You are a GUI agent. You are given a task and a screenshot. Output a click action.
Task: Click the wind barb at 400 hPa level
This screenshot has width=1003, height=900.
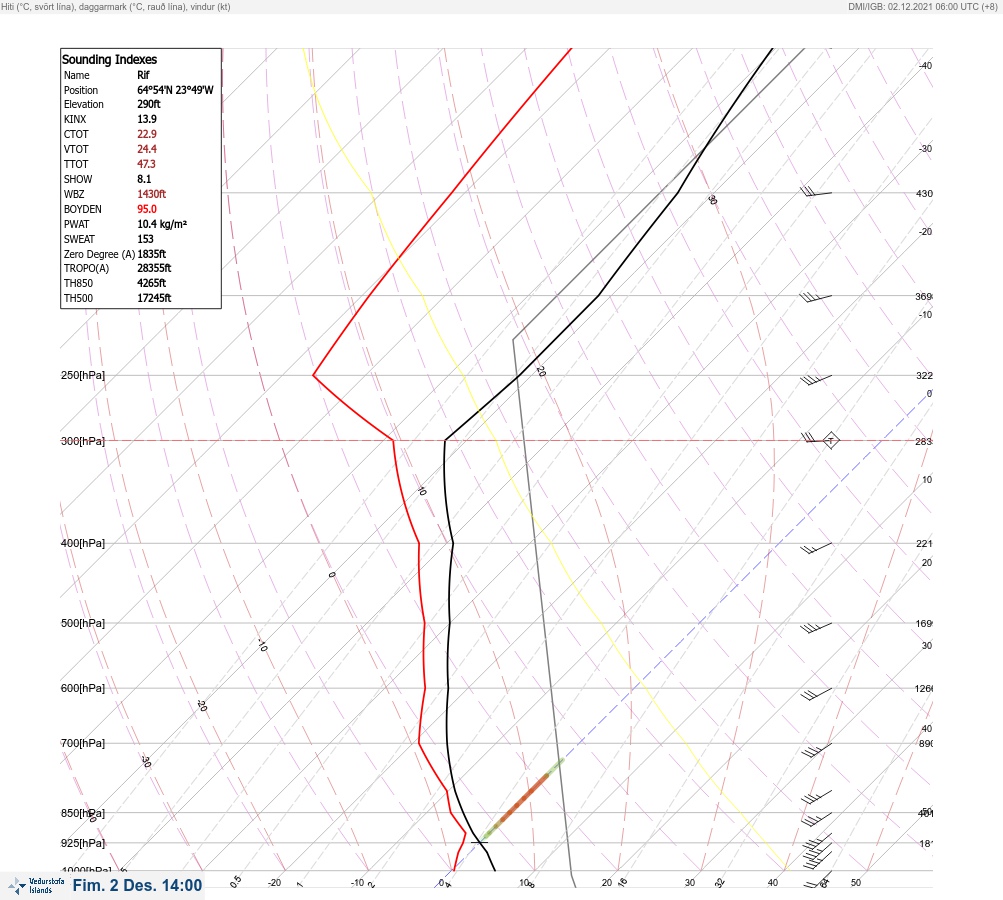(816, 548)
